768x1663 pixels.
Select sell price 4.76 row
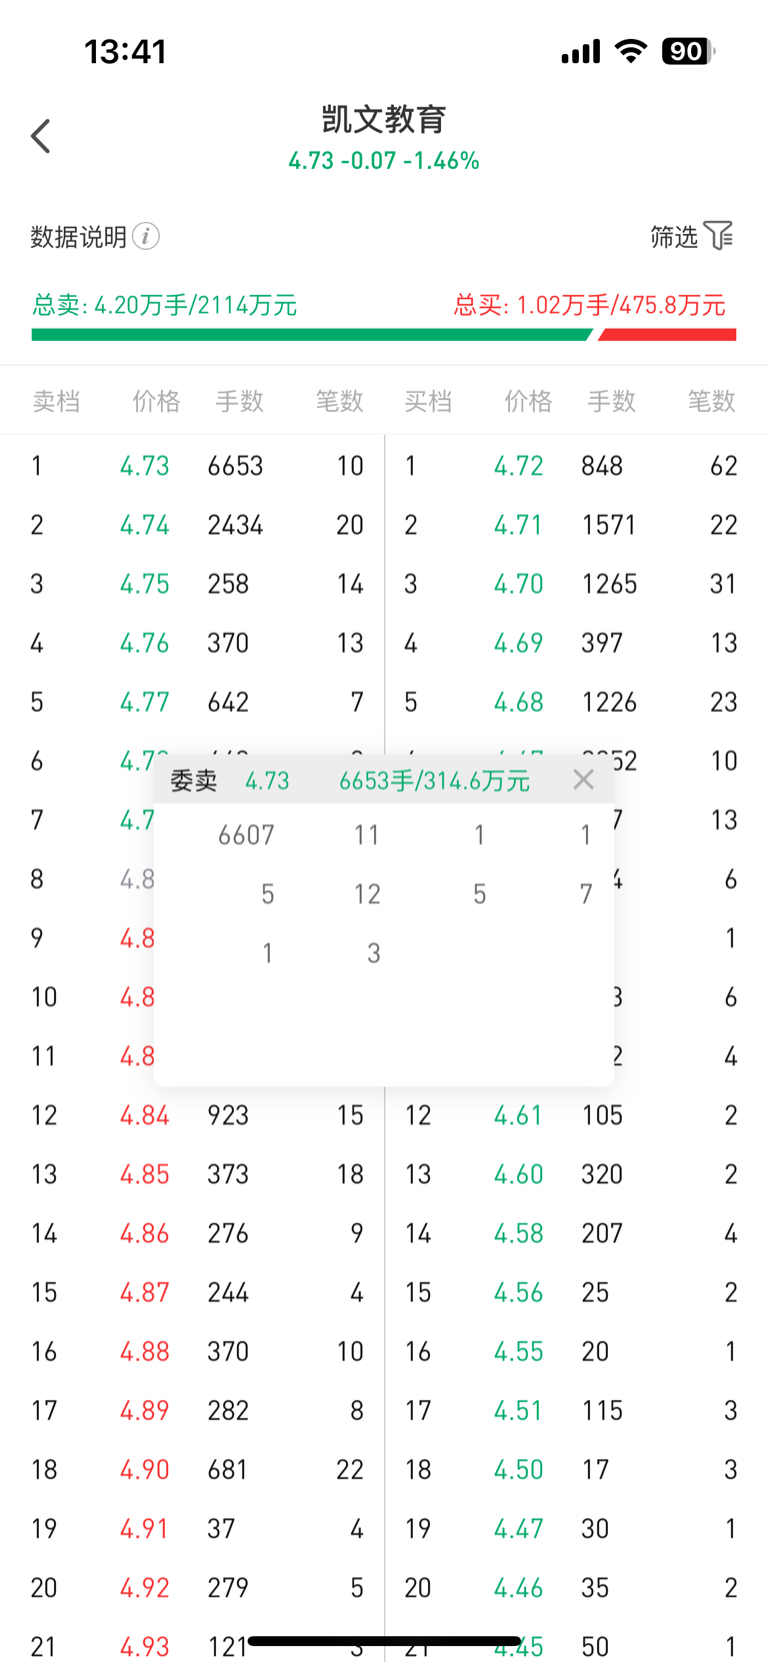point(192,643)
